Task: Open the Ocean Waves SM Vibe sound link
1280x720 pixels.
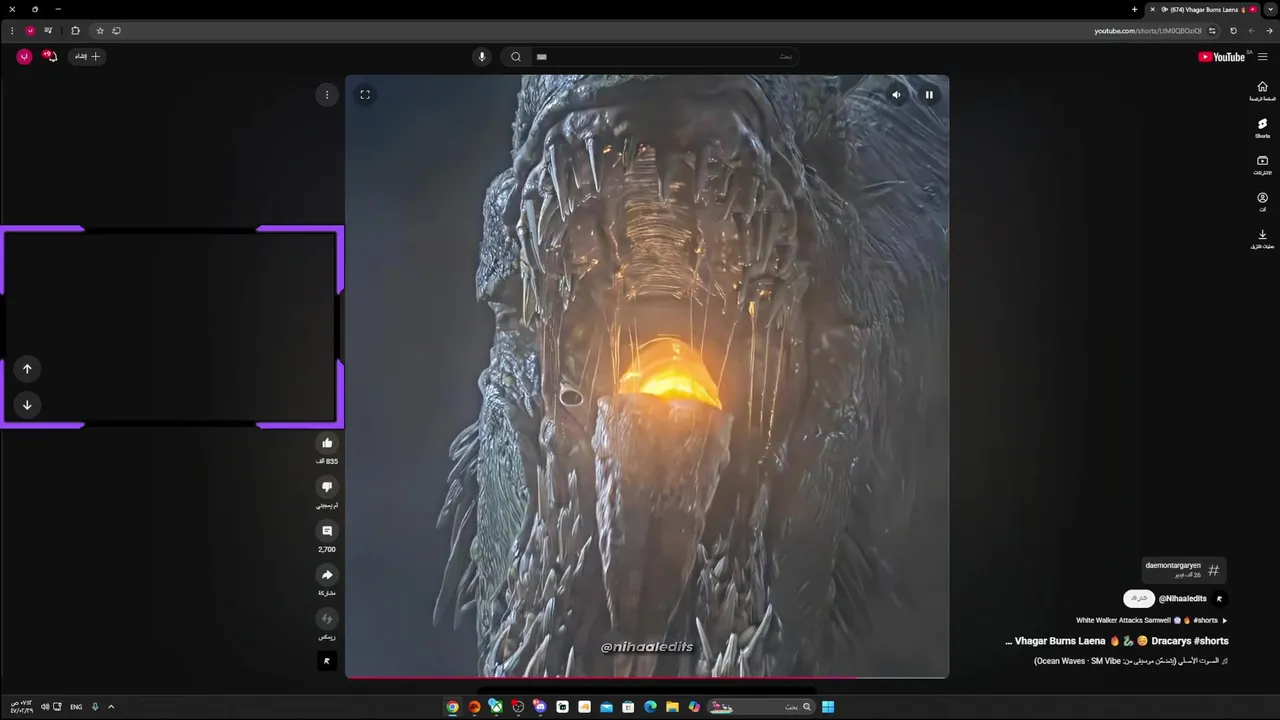Action: [x=1130, y=661]
